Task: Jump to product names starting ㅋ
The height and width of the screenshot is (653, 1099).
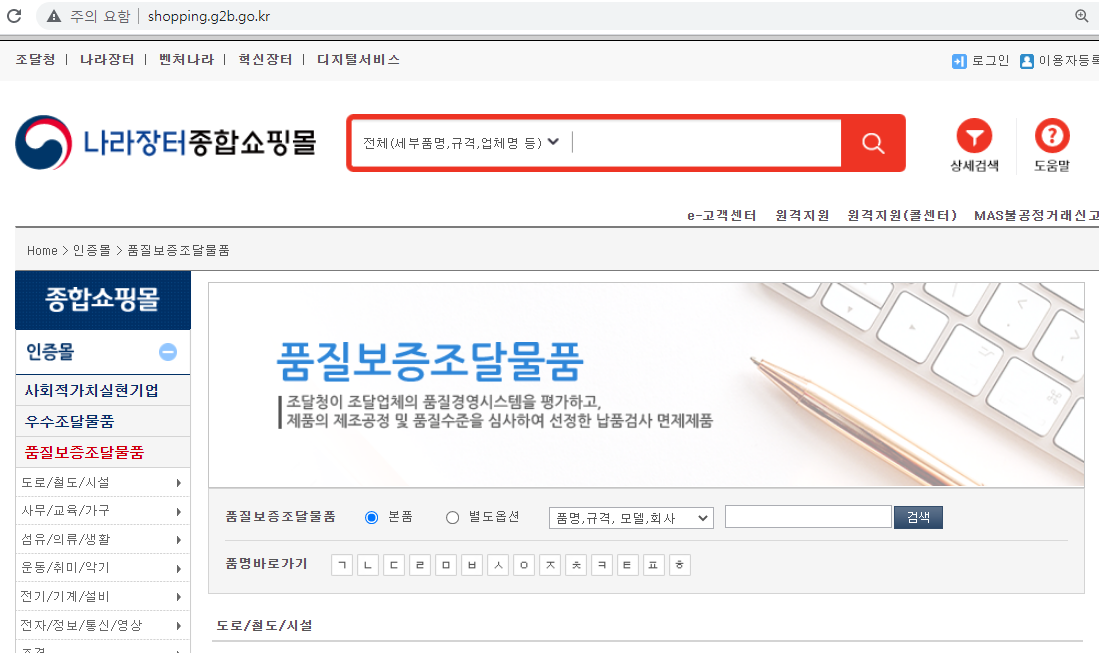Action: pyautogui.click(x=602, y=565)
